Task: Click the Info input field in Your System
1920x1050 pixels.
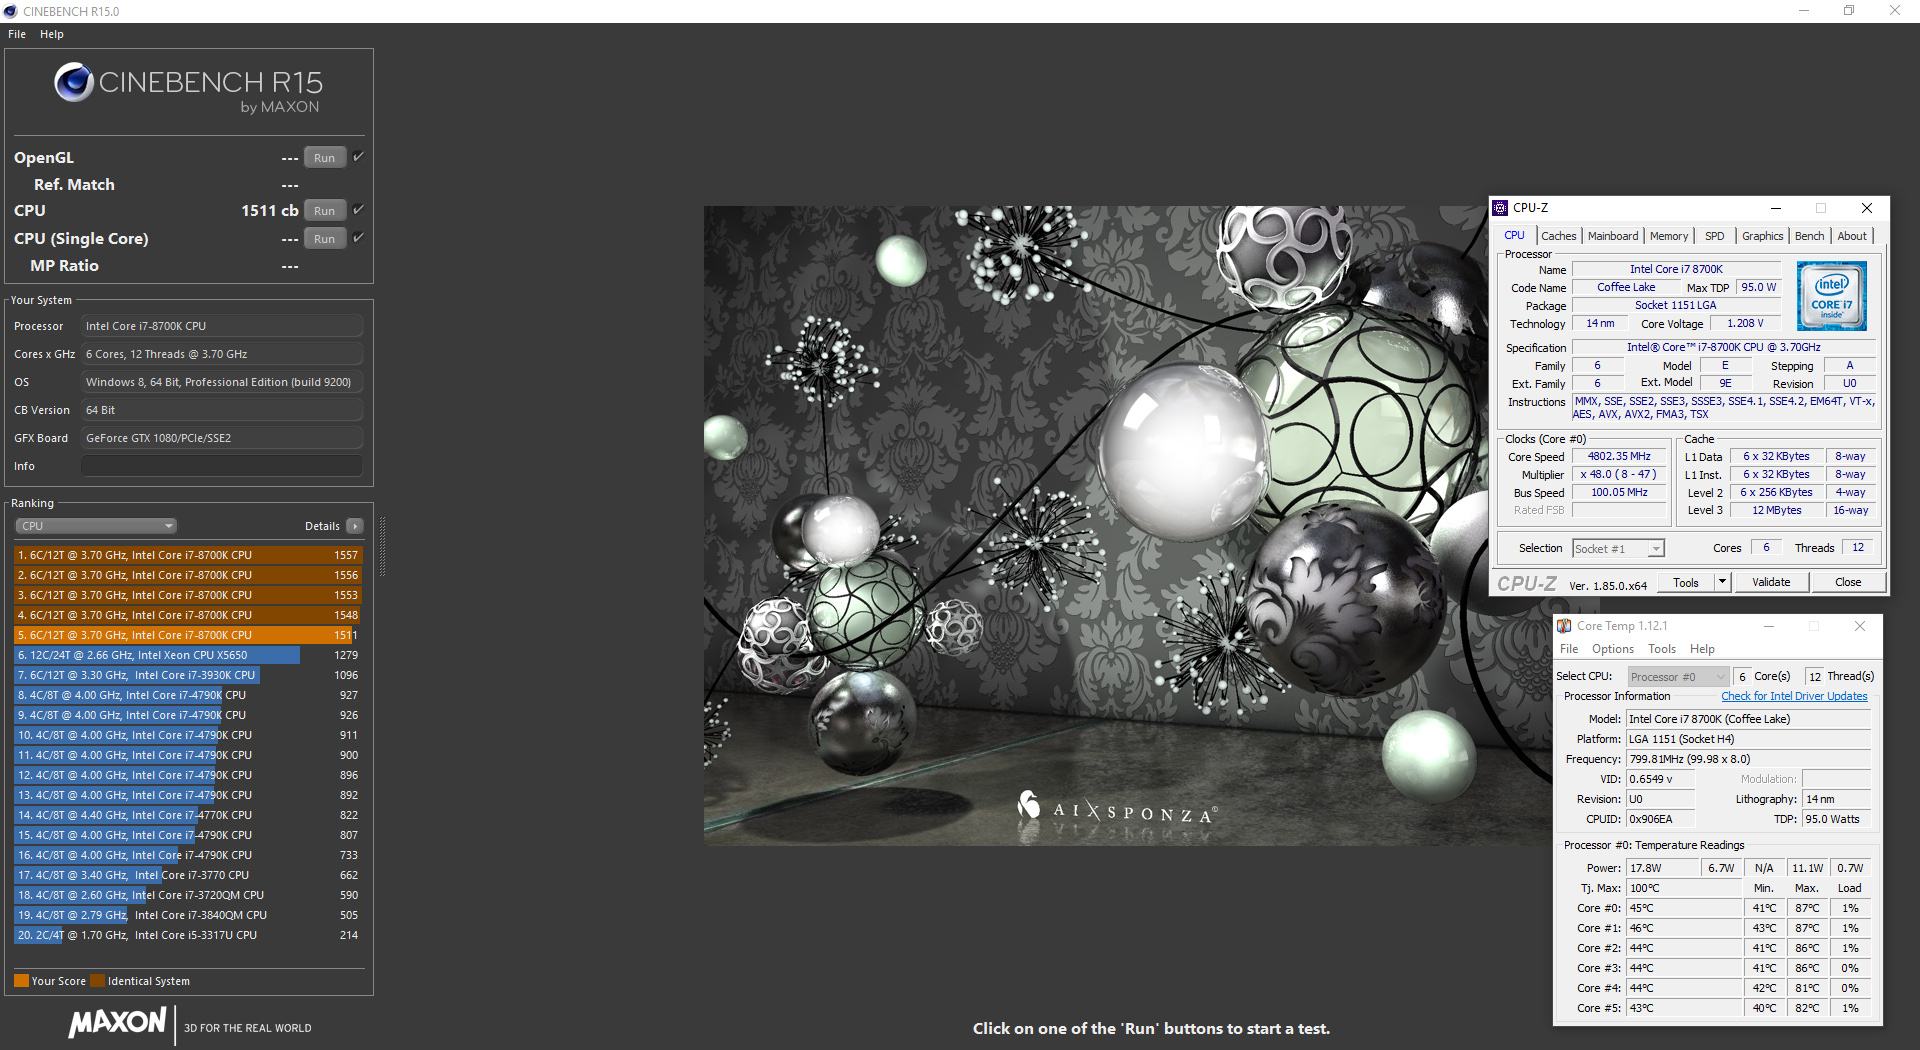Action: [222, 466]
